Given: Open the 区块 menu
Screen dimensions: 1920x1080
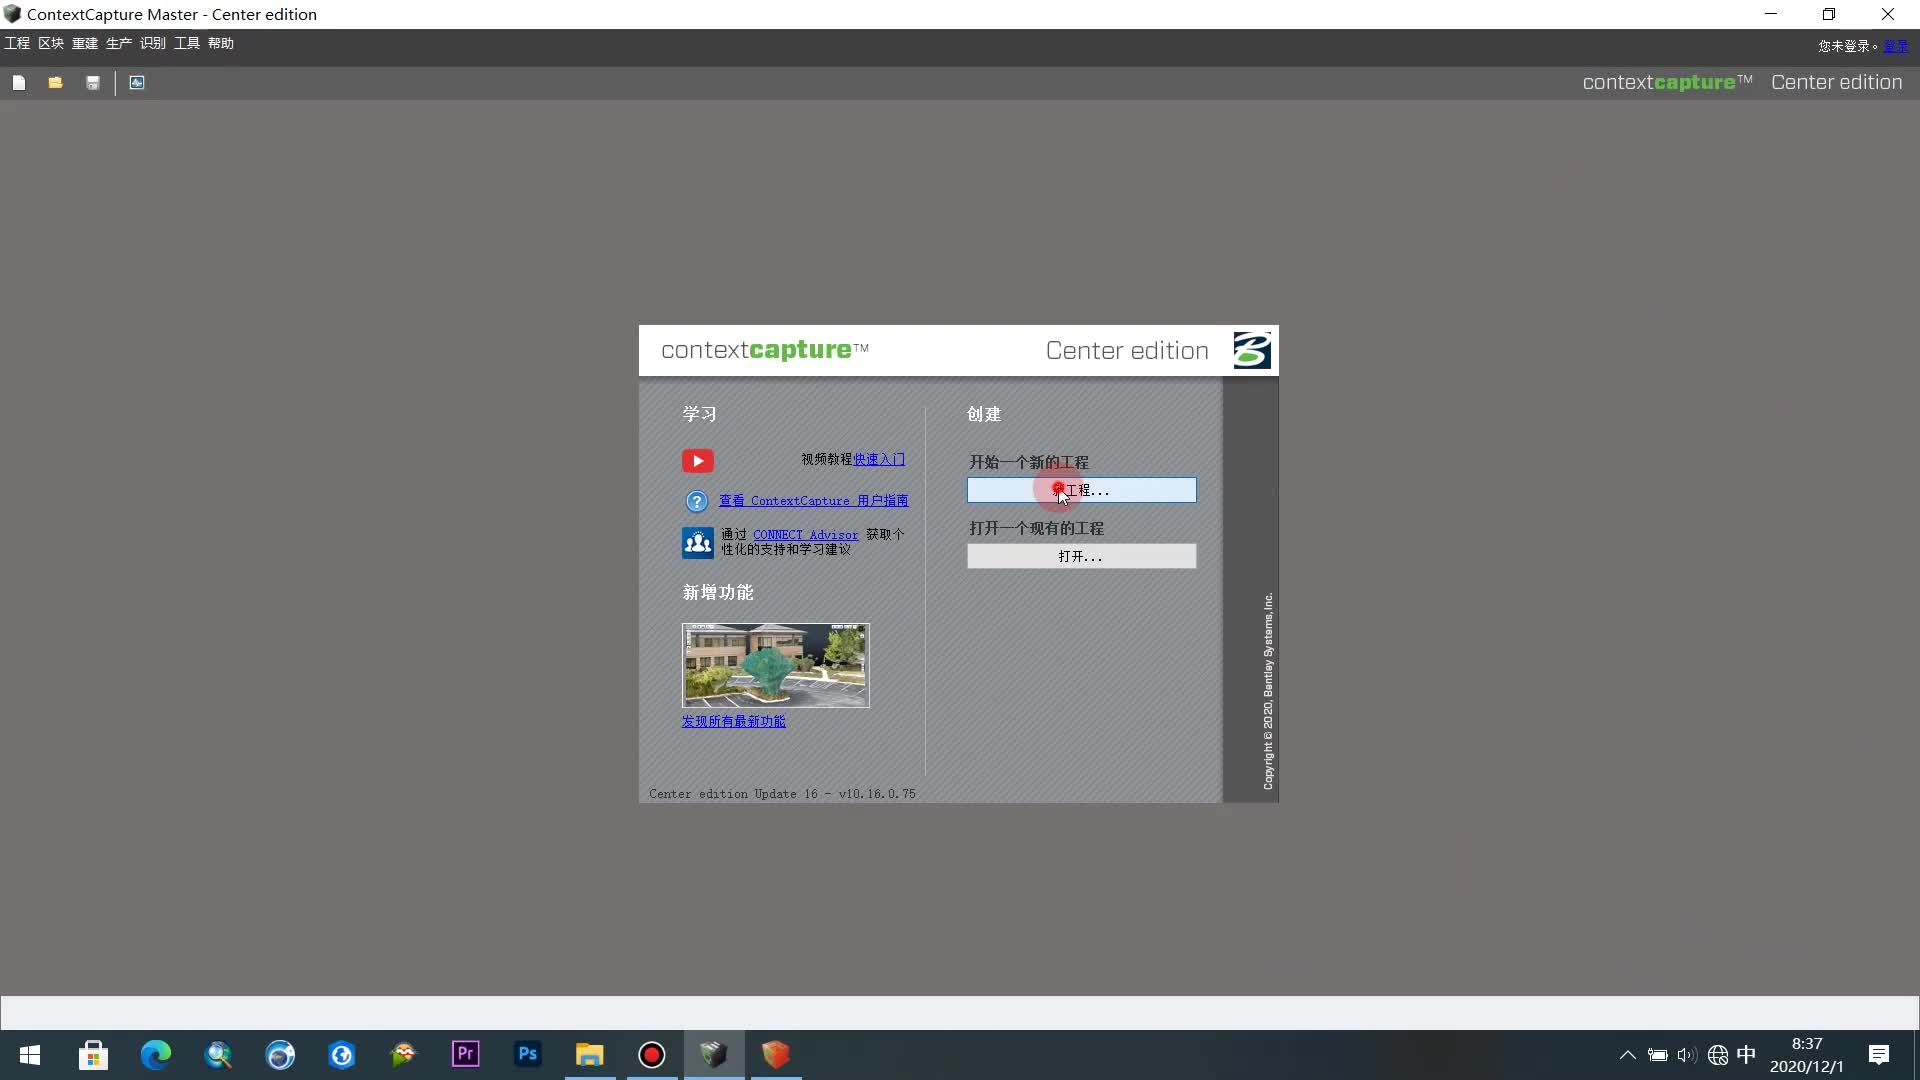Looking at the screenshot, I should click(x=51, y=43).
